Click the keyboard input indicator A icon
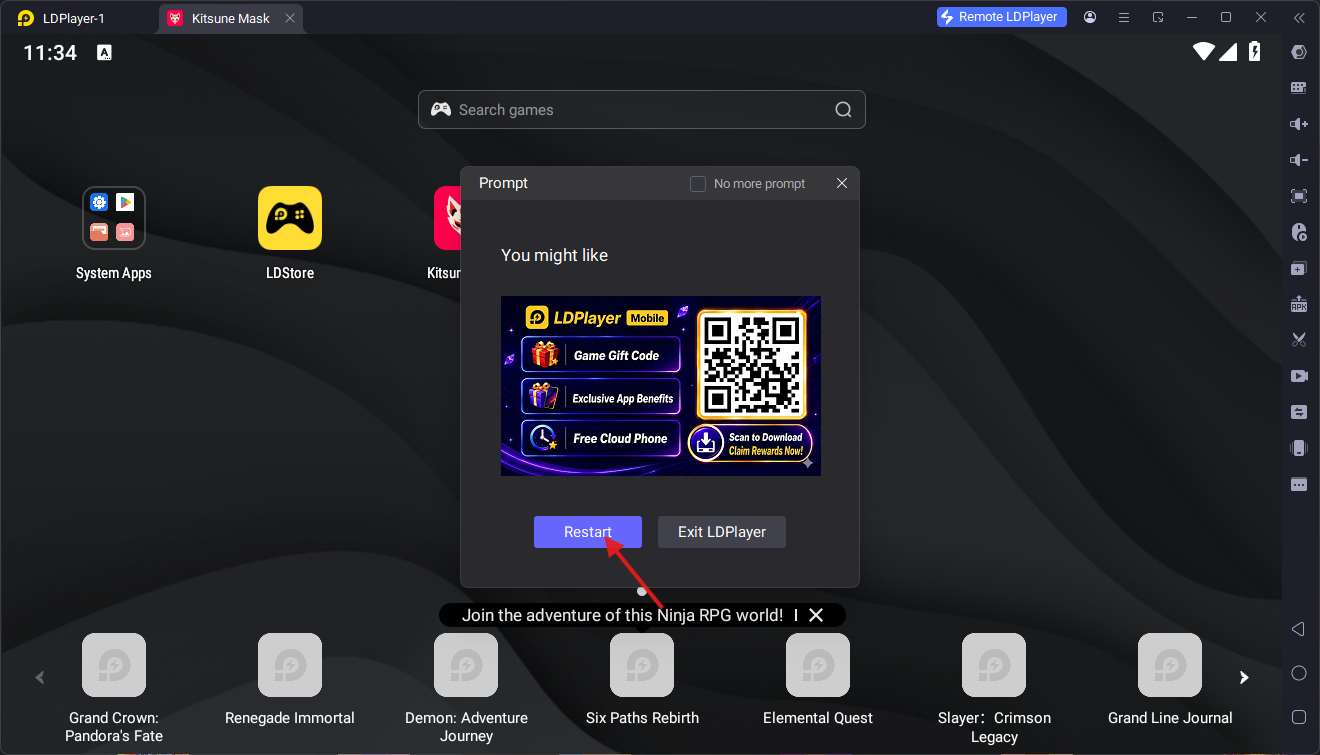The height and width of the screenshot is (755, 1320). 104,53
